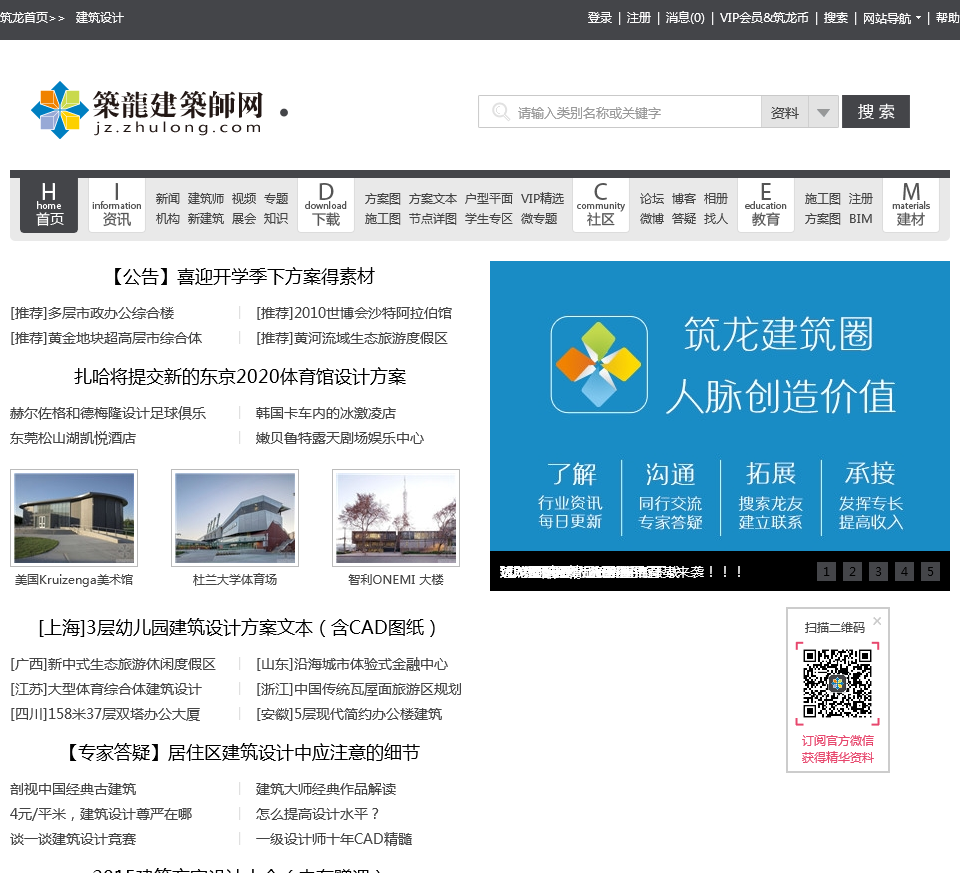Image resolution: width=960 pixels, height=873 pixels.
Task: Focus the keyword search input field
Action: [620, 112]
